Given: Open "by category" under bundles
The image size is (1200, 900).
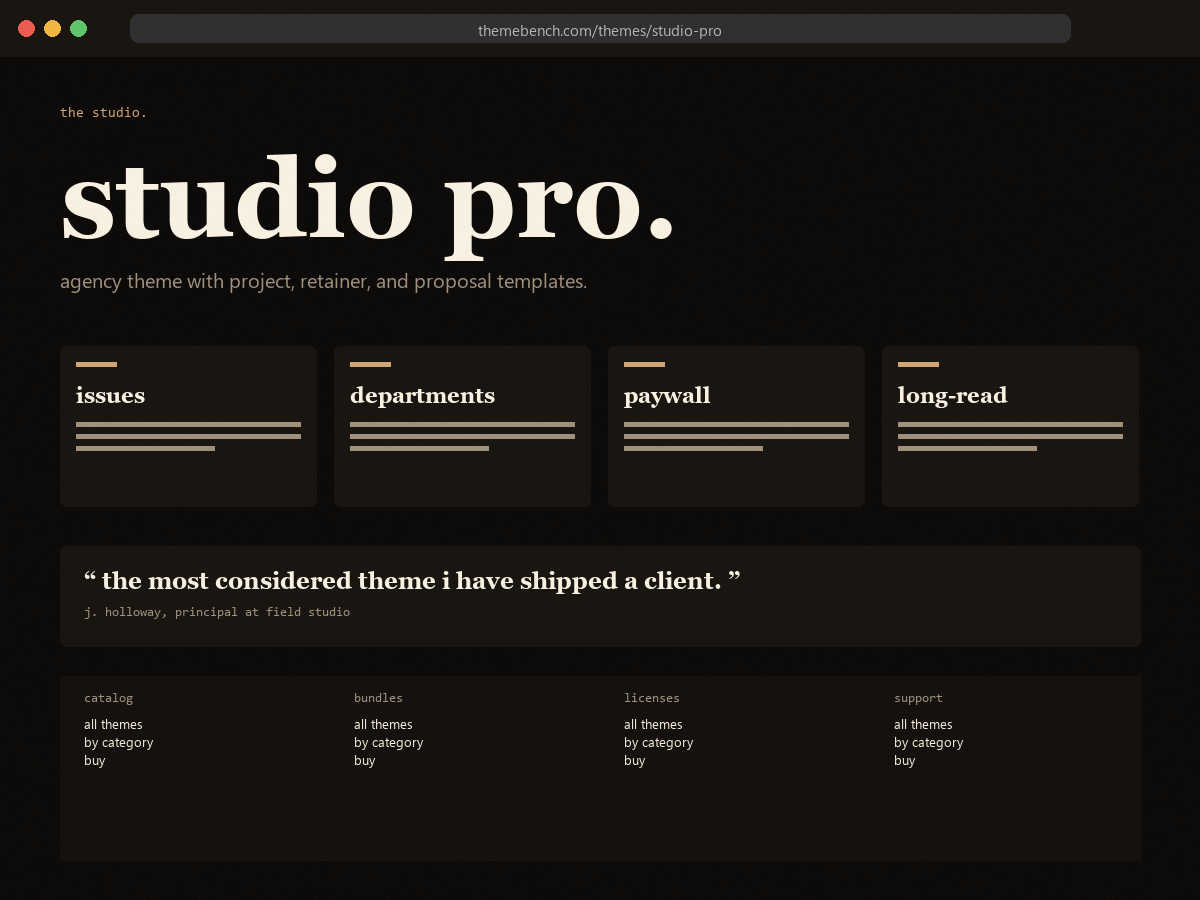Looking at the screenshot, I should (x=388, y=742).
